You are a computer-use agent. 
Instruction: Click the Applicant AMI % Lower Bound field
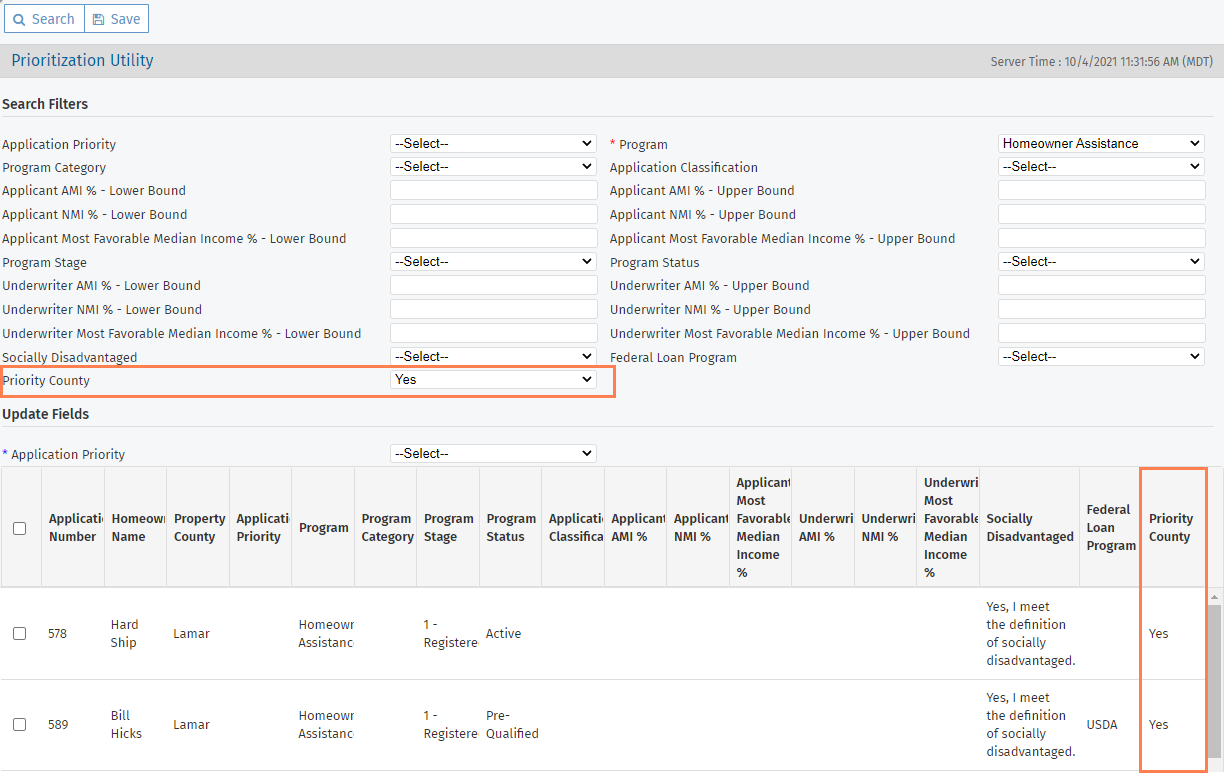(x=493, y=191)
